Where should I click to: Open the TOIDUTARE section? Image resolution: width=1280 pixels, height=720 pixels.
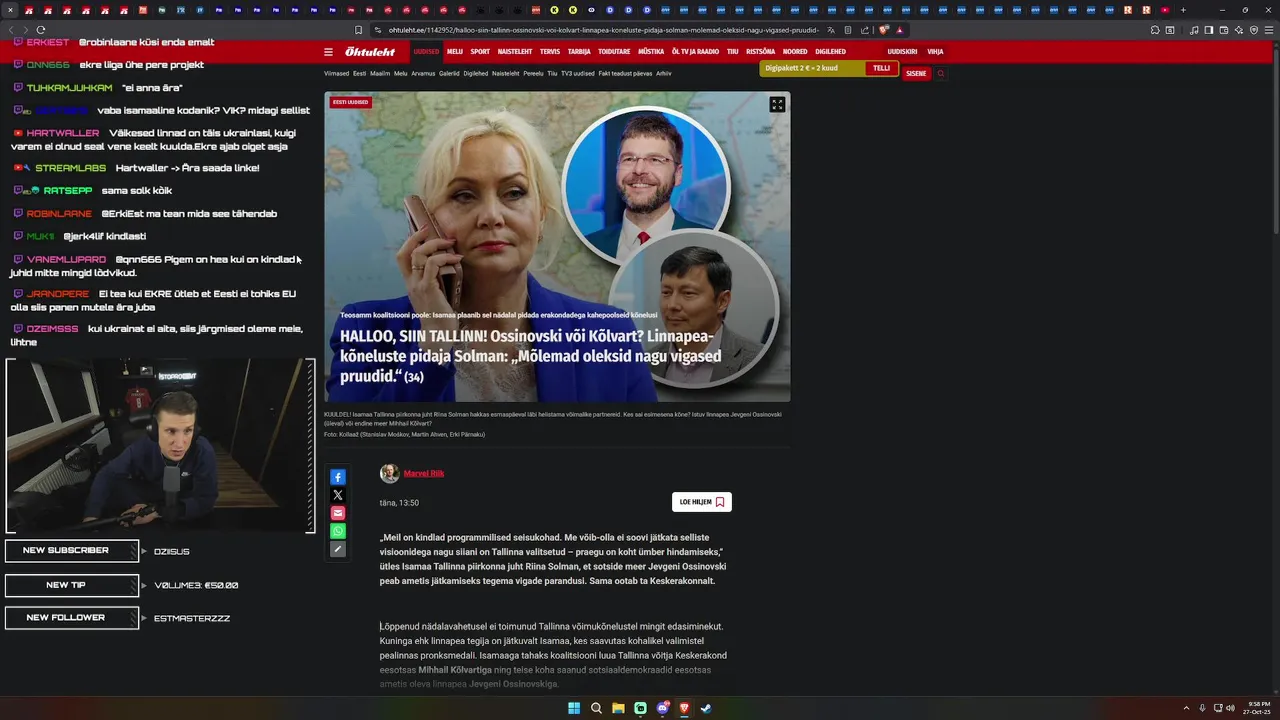614,52
